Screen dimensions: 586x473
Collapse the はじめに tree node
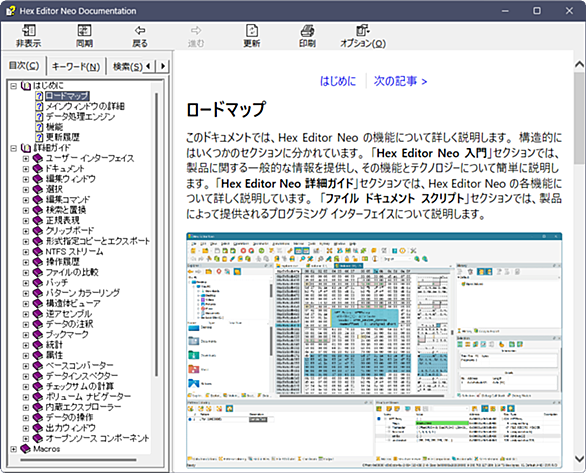tap(13, 86)
